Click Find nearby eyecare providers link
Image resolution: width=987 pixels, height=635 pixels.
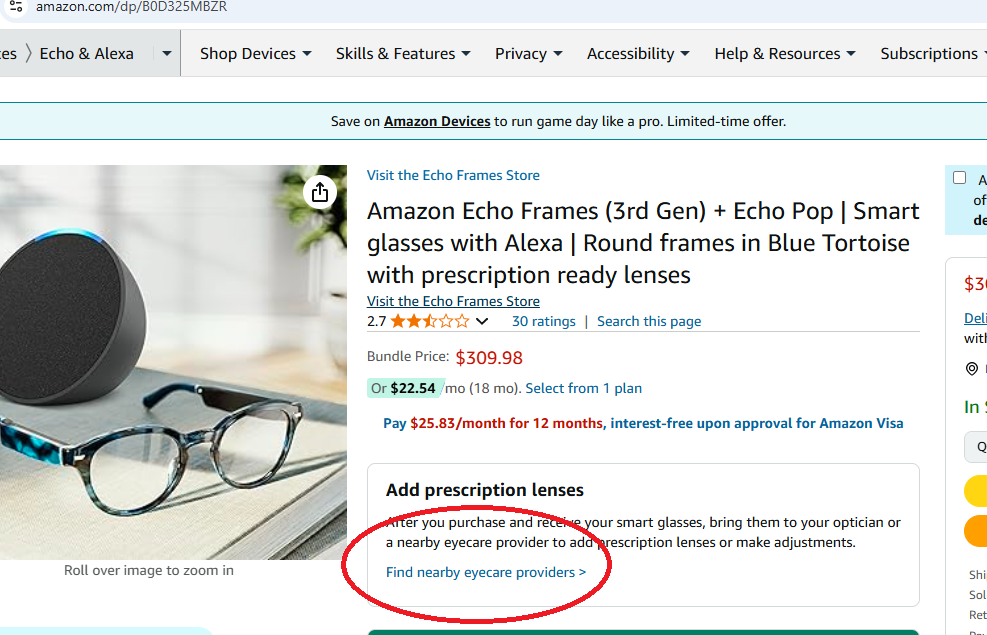click(x=486, y=572)
